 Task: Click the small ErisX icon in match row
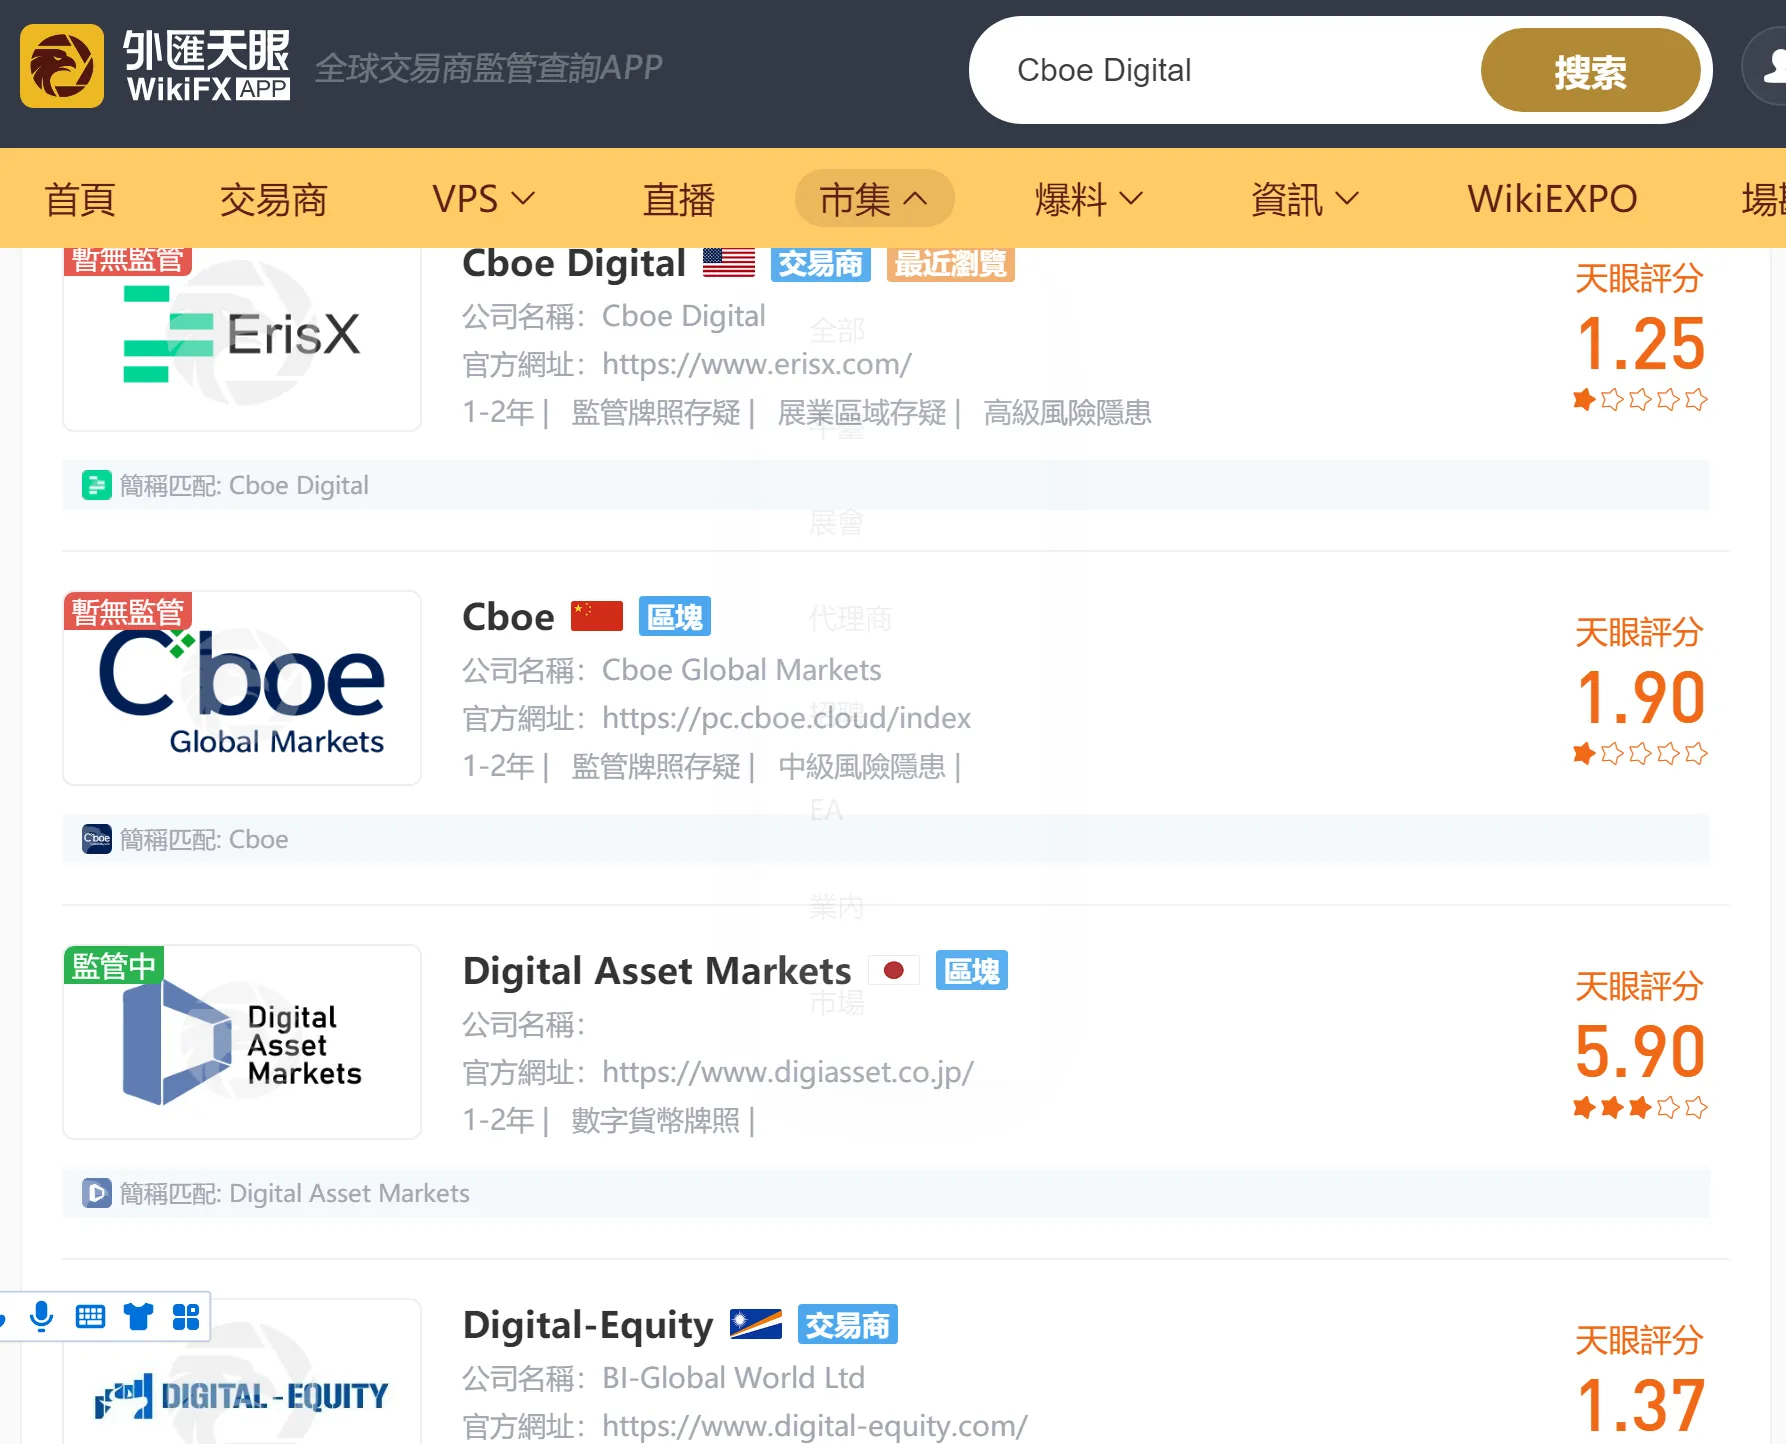pos(97,485)
